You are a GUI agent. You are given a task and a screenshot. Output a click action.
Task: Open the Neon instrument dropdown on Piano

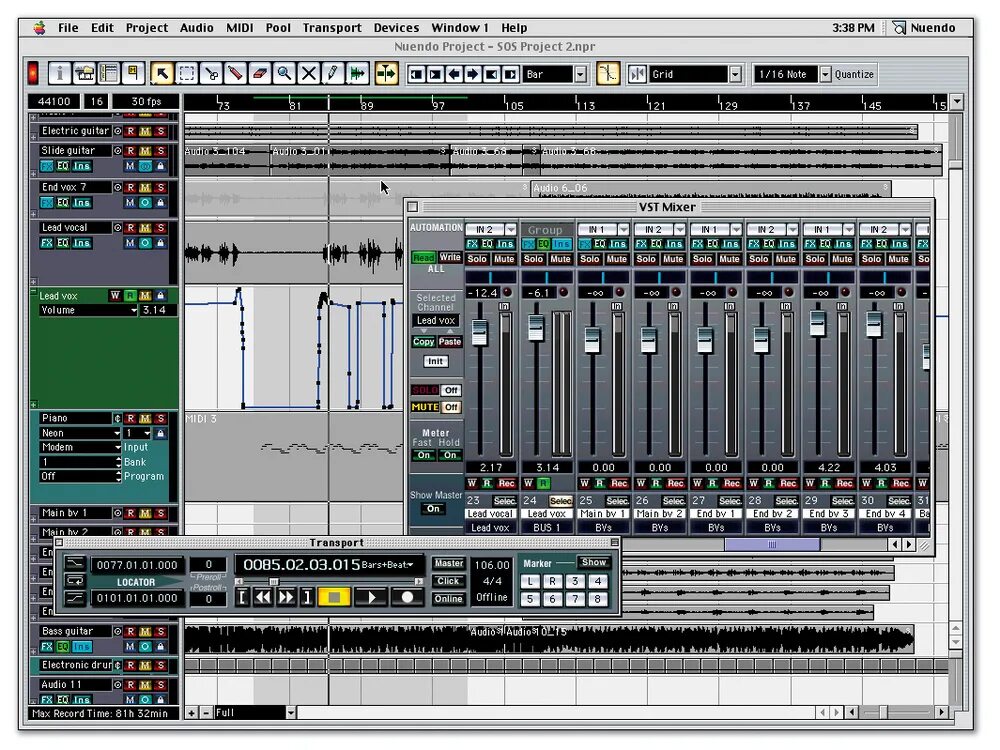point(80,433)
